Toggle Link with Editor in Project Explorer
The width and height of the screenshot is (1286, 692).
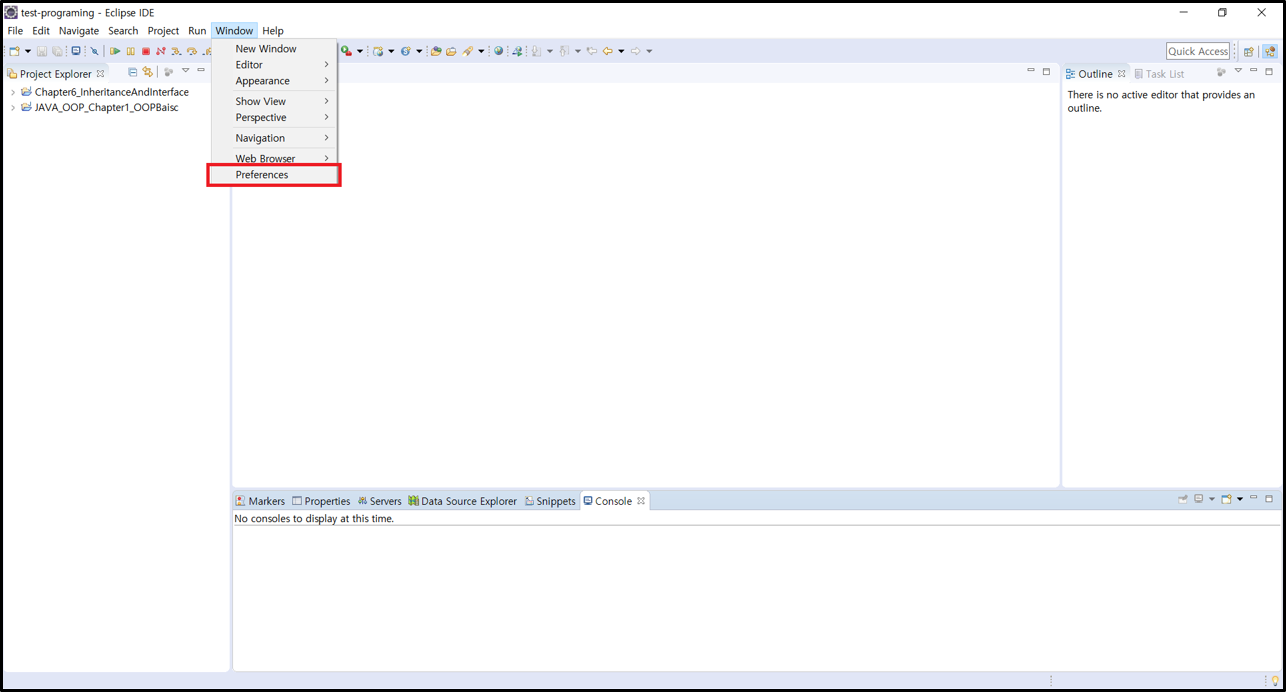pyautogui.click(x=148, y=72)
